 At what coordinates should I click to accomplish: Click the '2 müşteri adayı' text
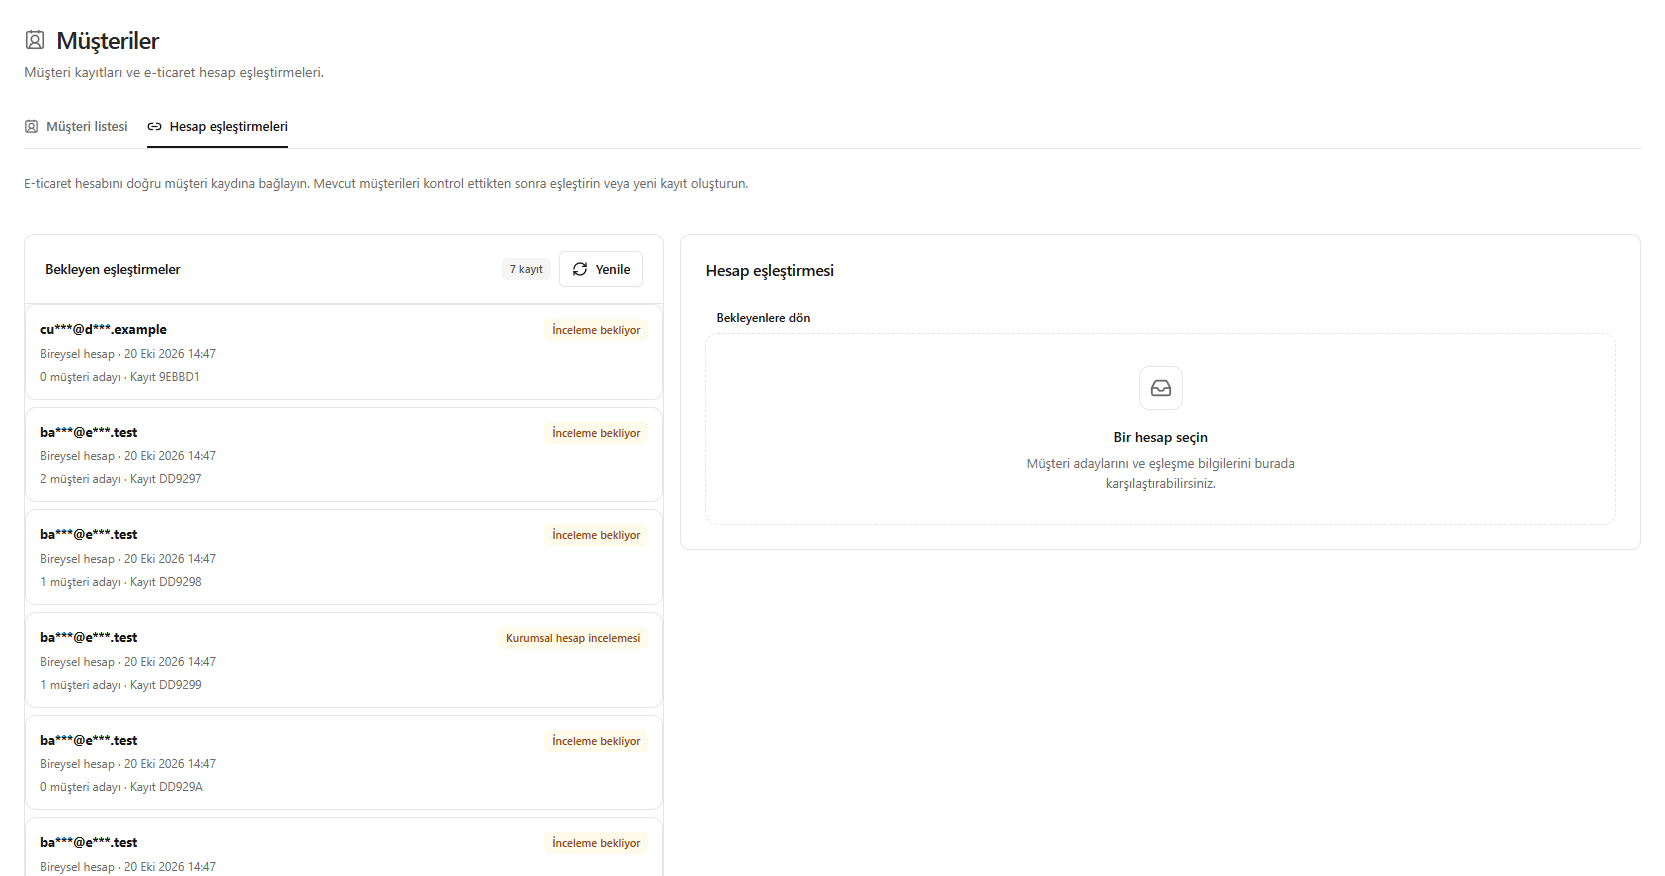click(x=80, y=479)
